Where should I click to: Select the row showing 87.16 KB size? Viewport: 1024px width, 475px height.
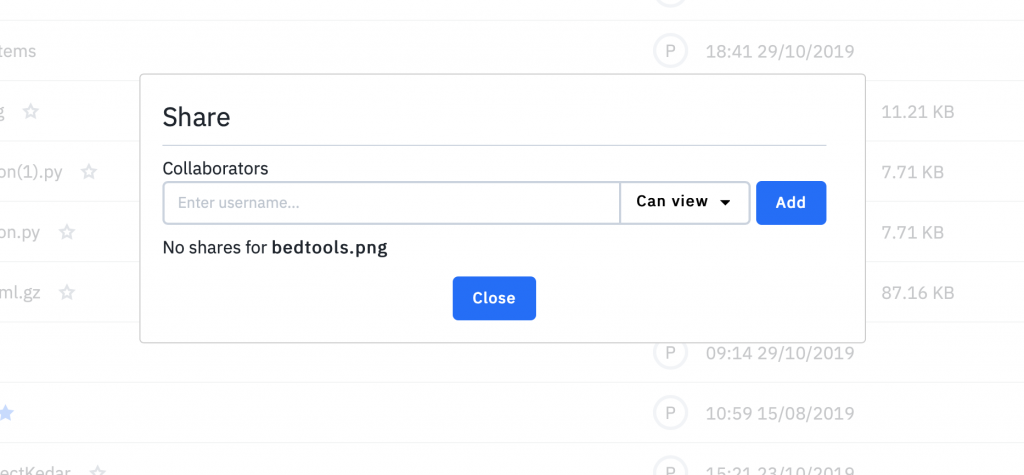pos(512,292)
